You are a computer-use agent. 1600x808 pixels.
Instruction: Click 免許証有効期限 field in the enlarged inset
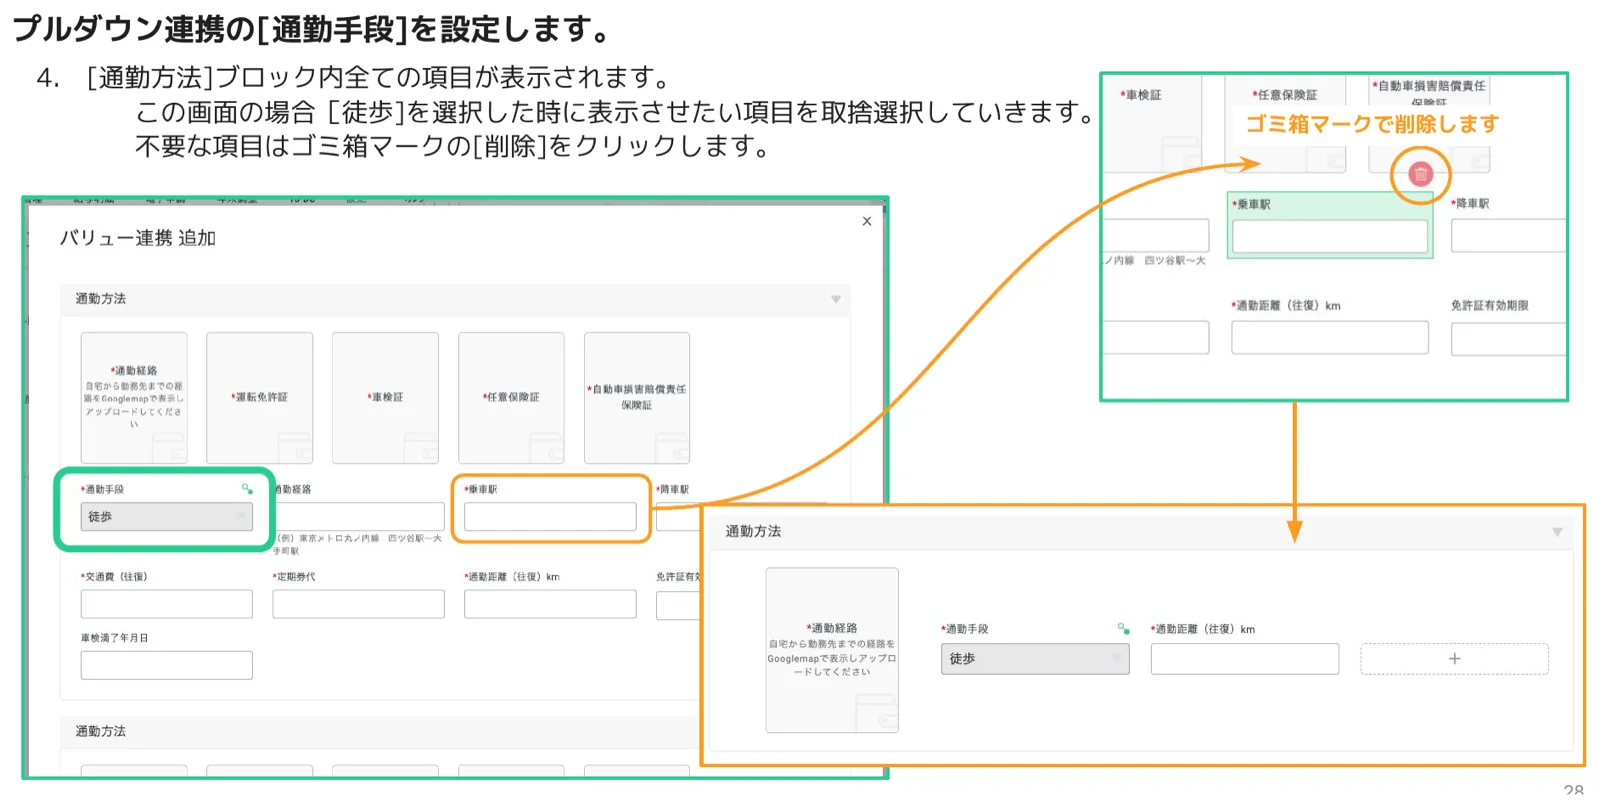coord(1508,338)
